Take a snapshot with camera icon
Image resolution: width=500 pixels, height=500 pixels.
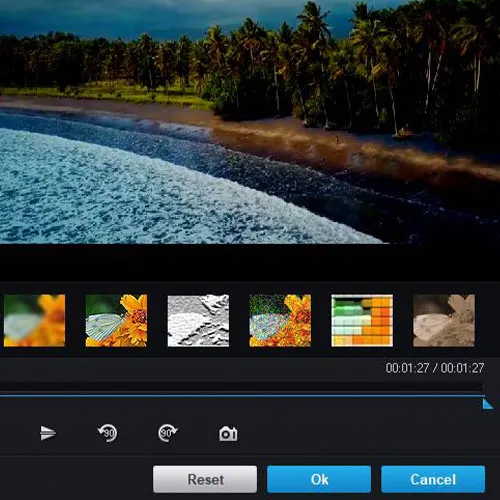pyautogui.click(x=228, y=434)
